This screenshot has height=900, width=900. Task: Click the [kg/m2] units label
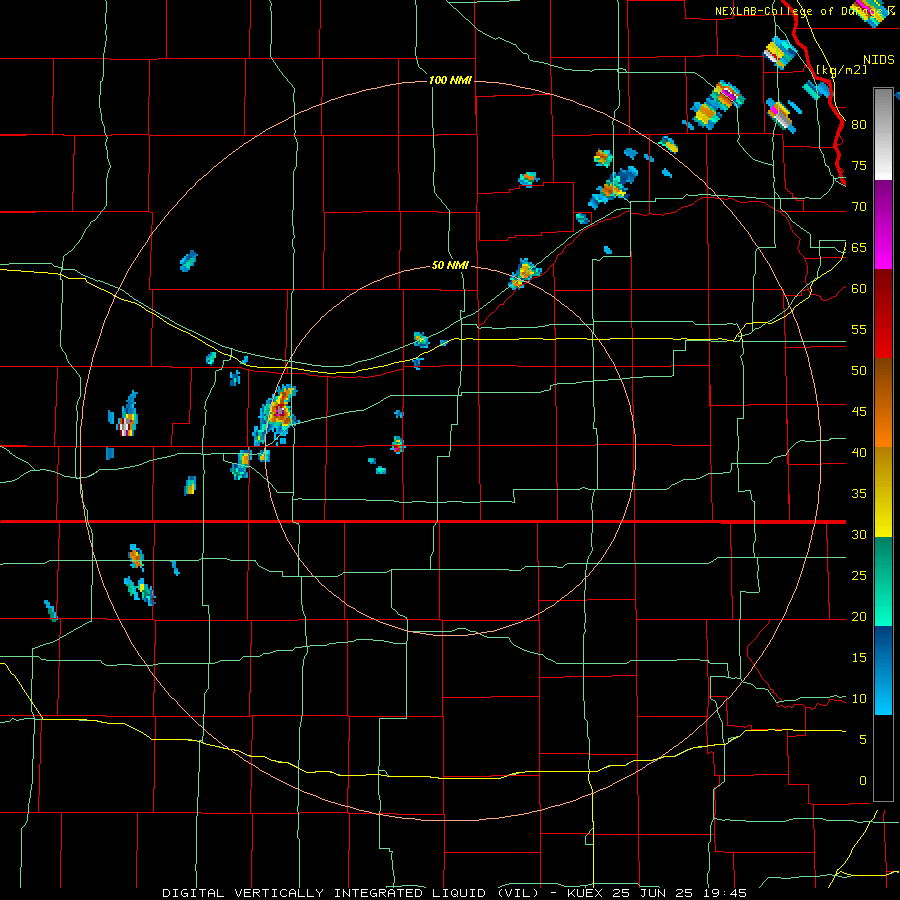click(x=841, y=70)
